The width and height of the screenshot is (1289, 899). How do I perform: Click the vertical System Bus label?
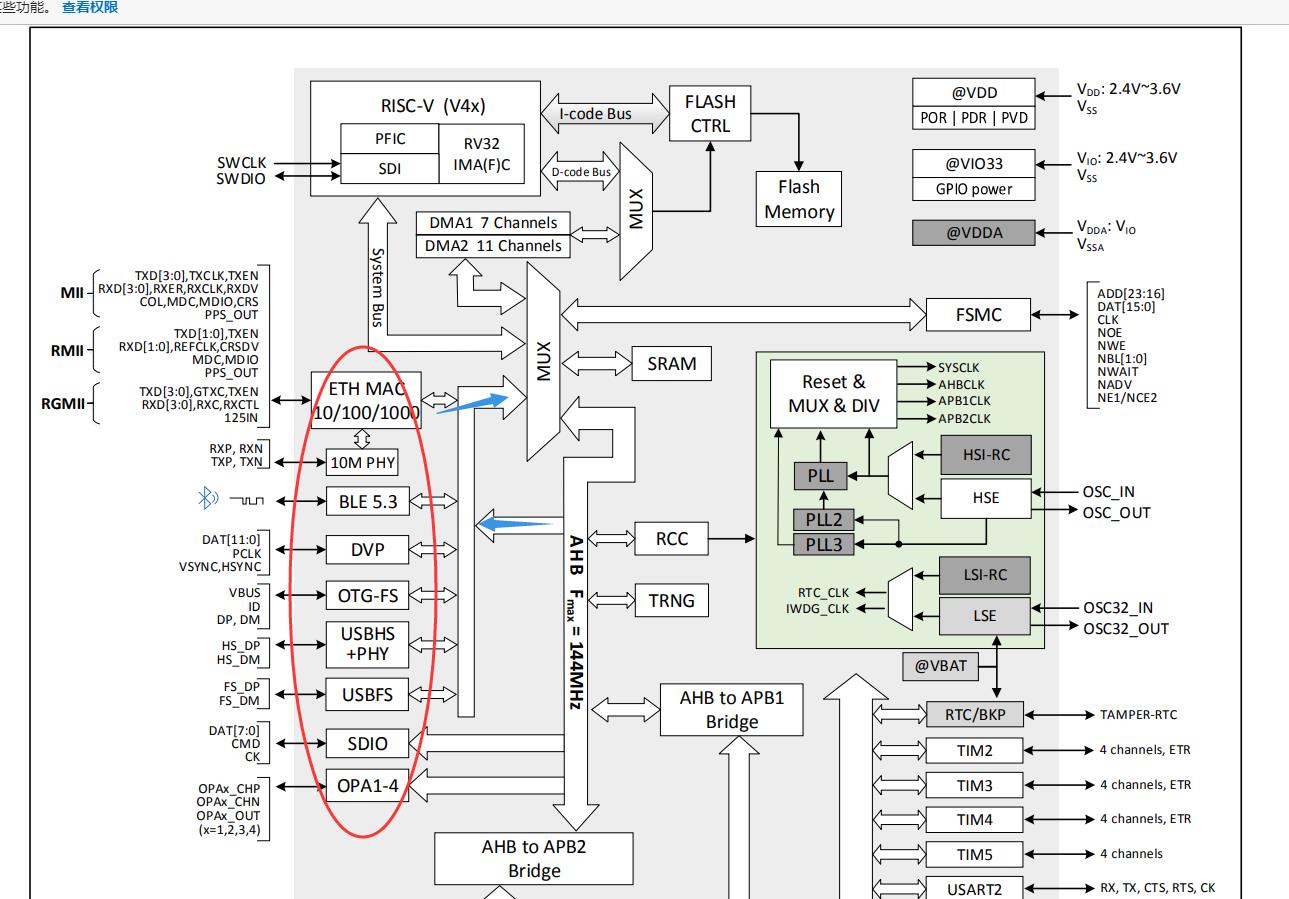click(378, 287)
